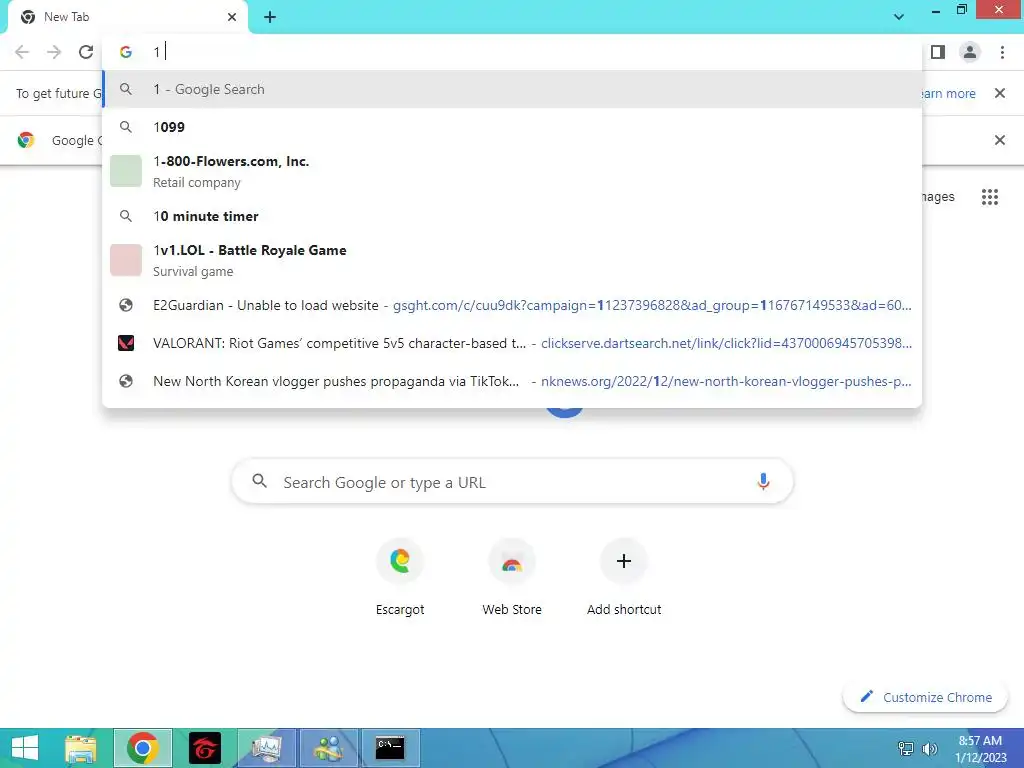Viewport: 1024px width, 768px height.
Task: Open the Command Prompt taskbar window
Action: (x=391, y=748)
